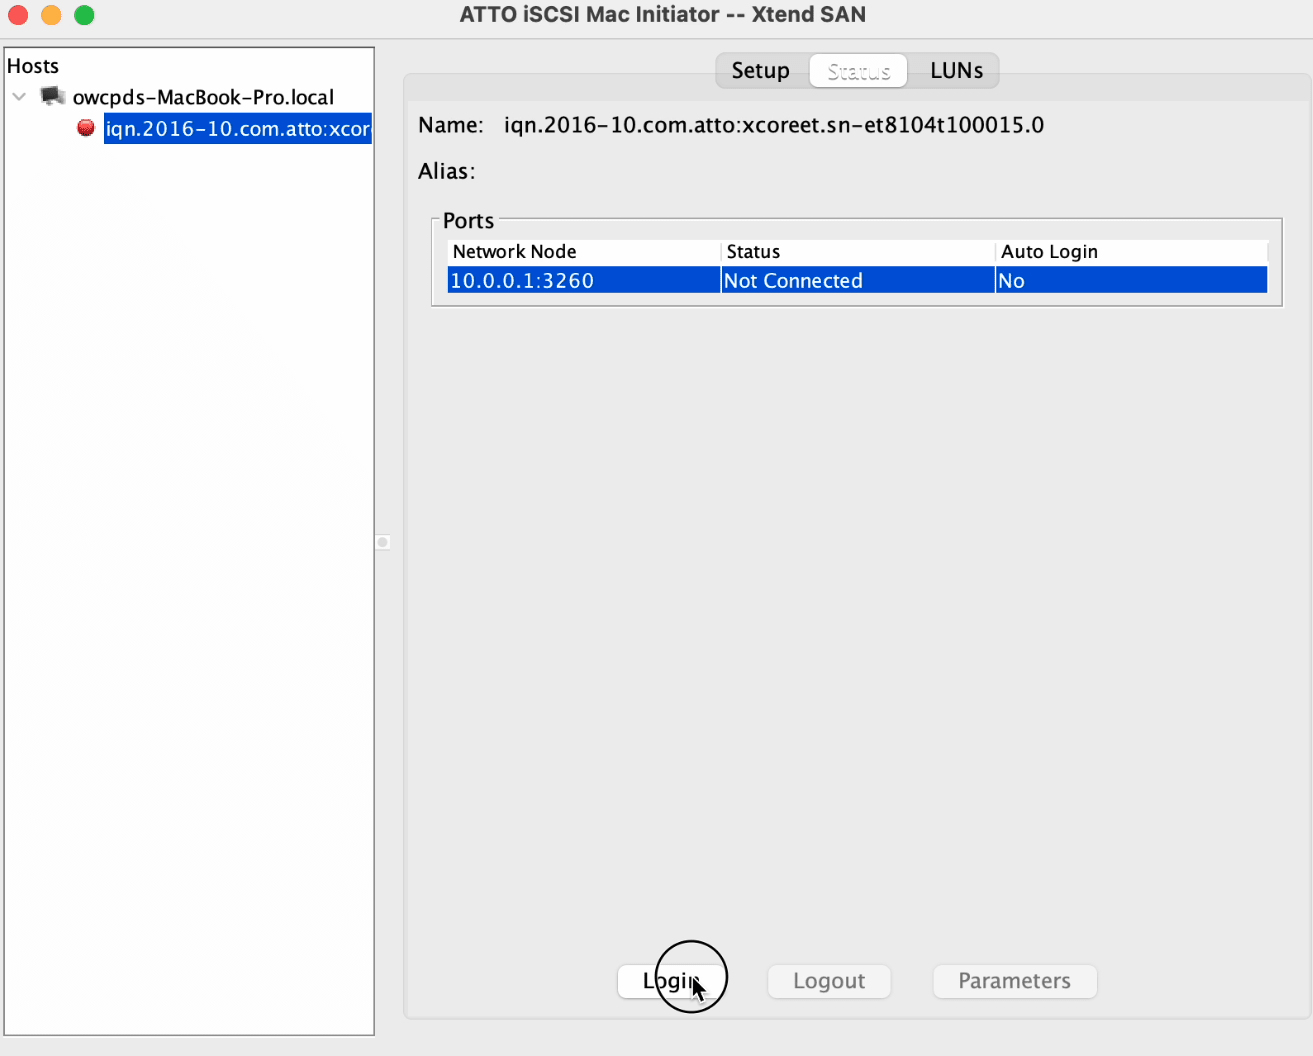1313x1056 pixels.
Task: Select the 10.0.0.1:3260 port row
Action: coord(583,281)
